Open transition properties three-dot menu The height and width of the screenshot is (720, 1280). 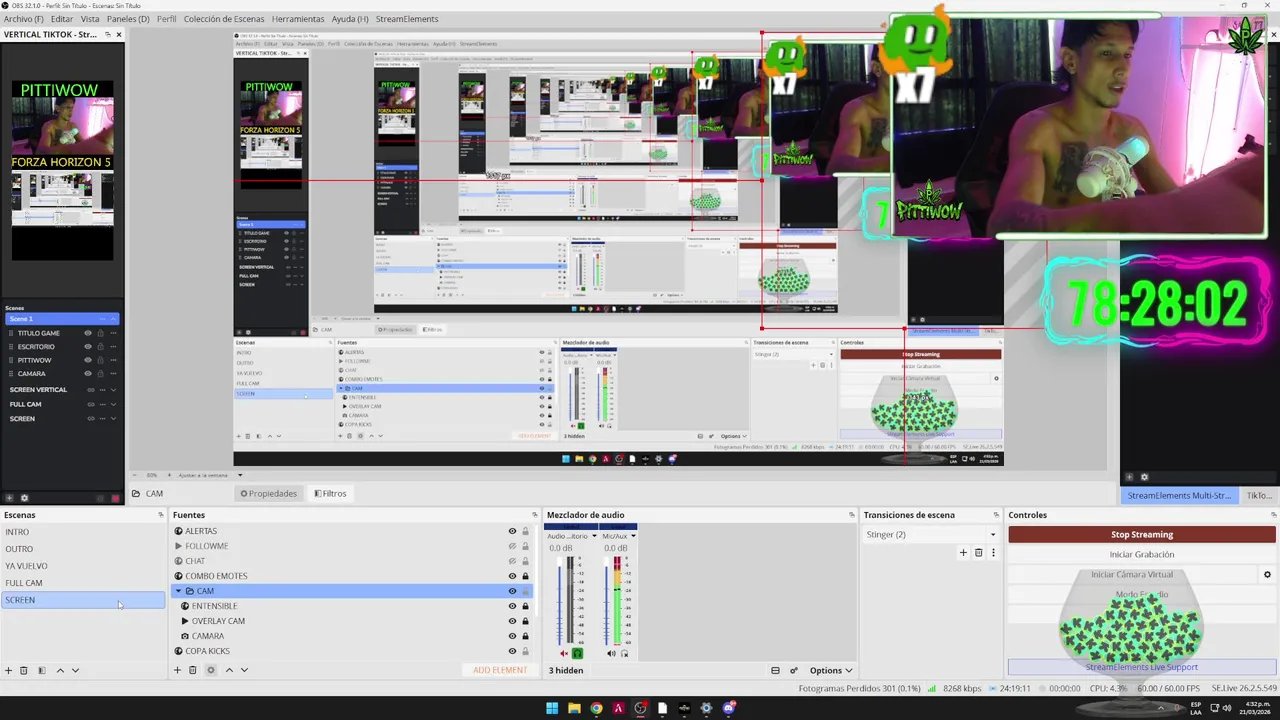(993, 552)
